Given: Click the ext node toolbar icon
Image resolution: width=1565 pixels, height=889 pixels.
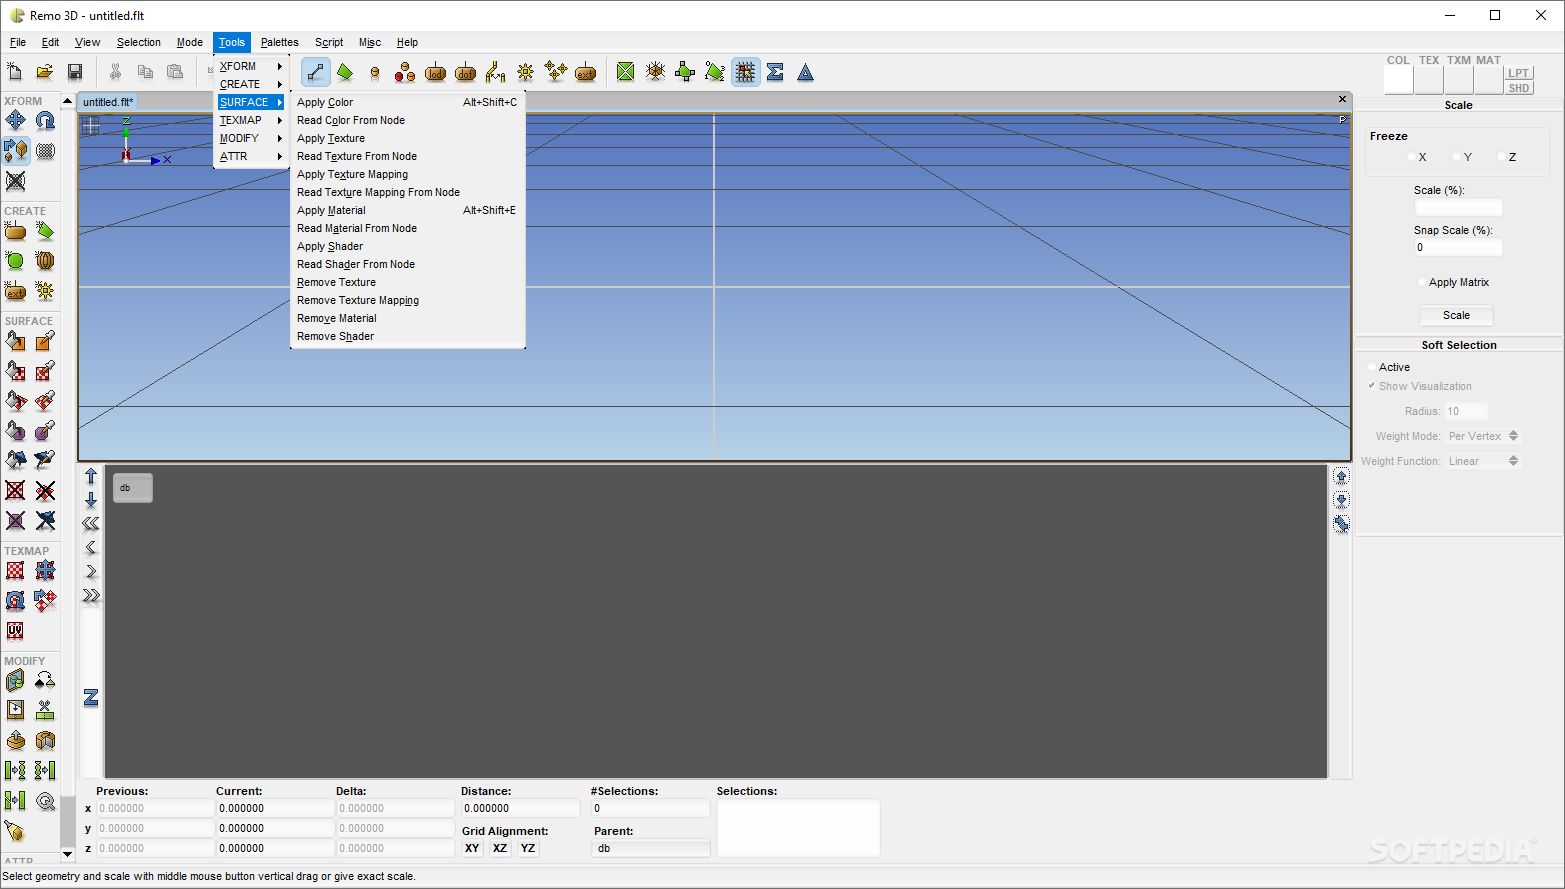Looking at the screenshot, I should pyautogui.click(x=586, y=72).
